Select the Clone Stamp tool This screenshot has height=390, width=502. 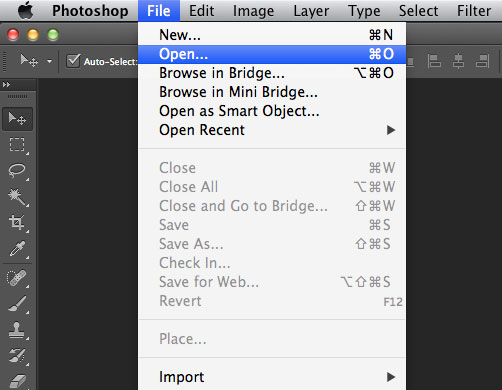point(17,330)
